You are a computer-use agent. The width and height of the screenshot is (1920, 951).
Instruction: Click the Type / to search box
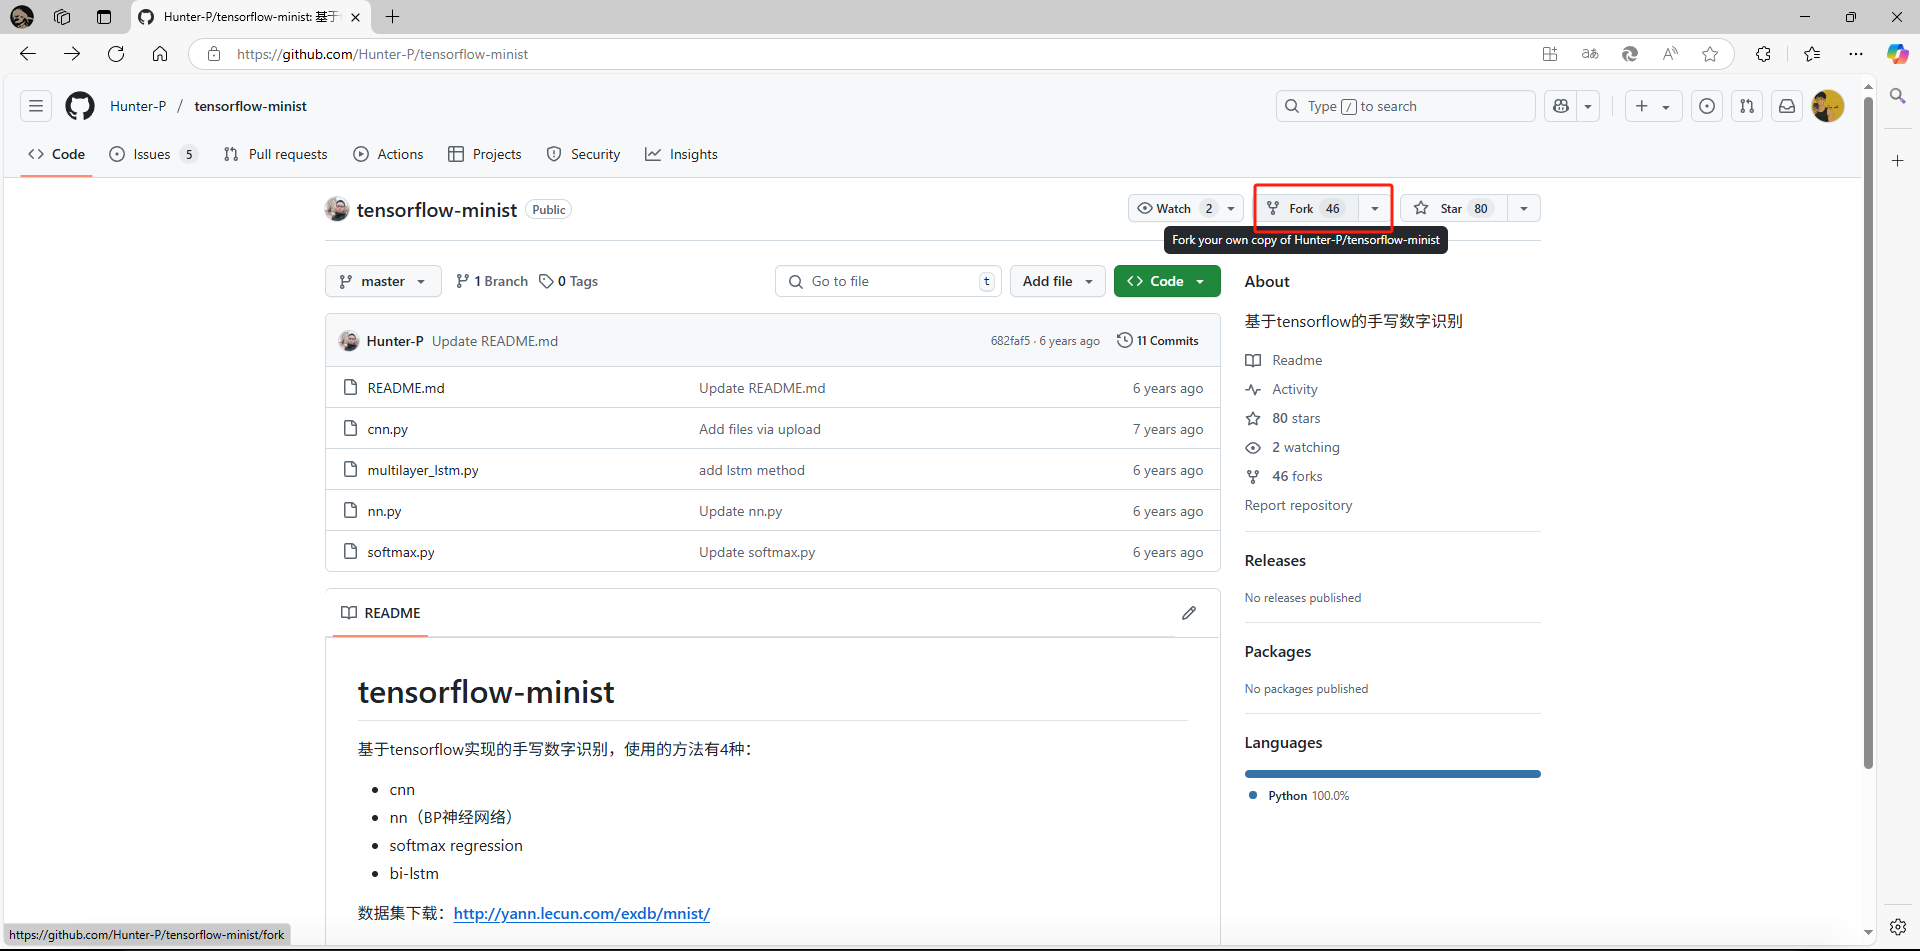[x=1405, y=106]
